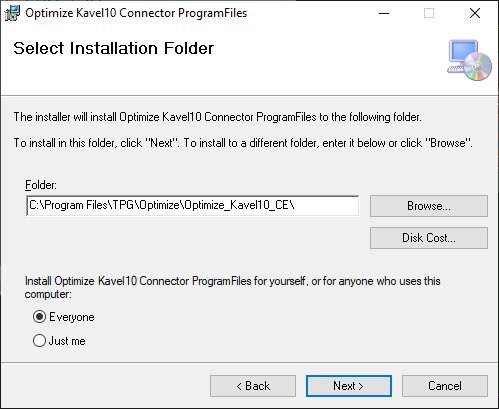Select the Everyone radio button
Viewport: 499px width, 409px height.
click(39, 317)
